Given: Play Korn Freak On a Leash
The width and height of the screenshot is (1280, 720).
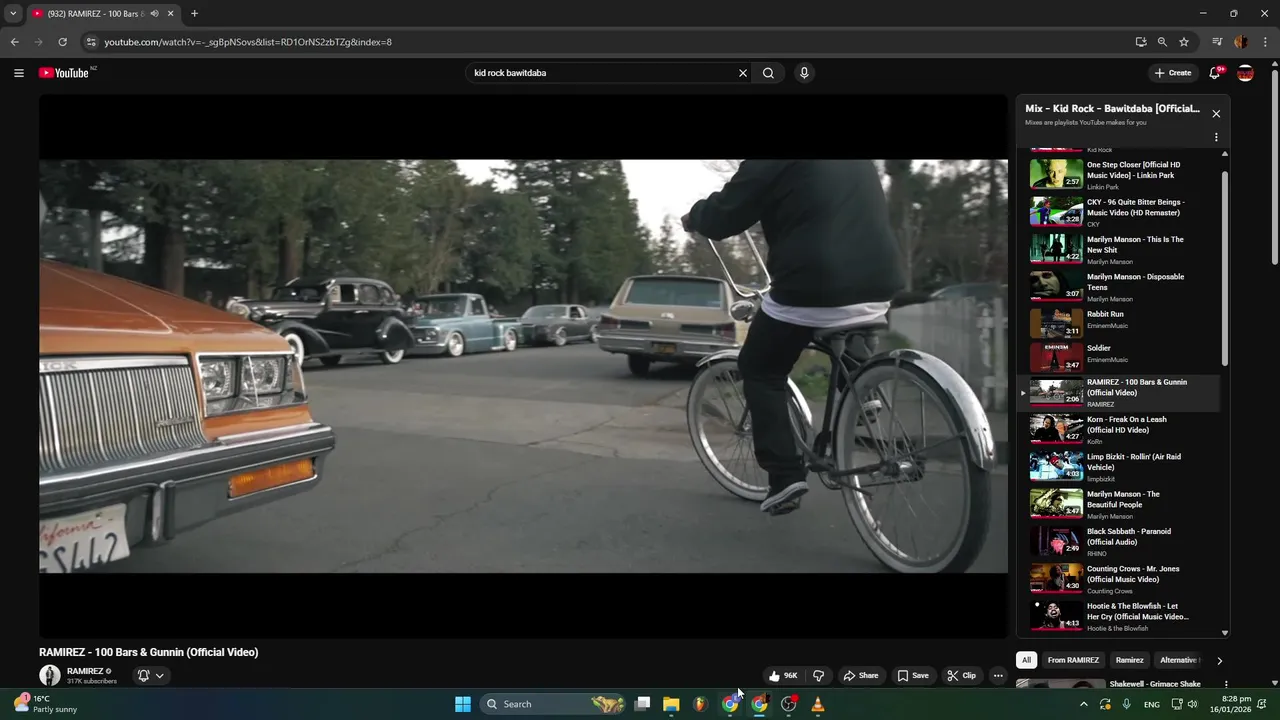Looking at the screenshot, I should pyautogui.click(x=1118, y=428).
